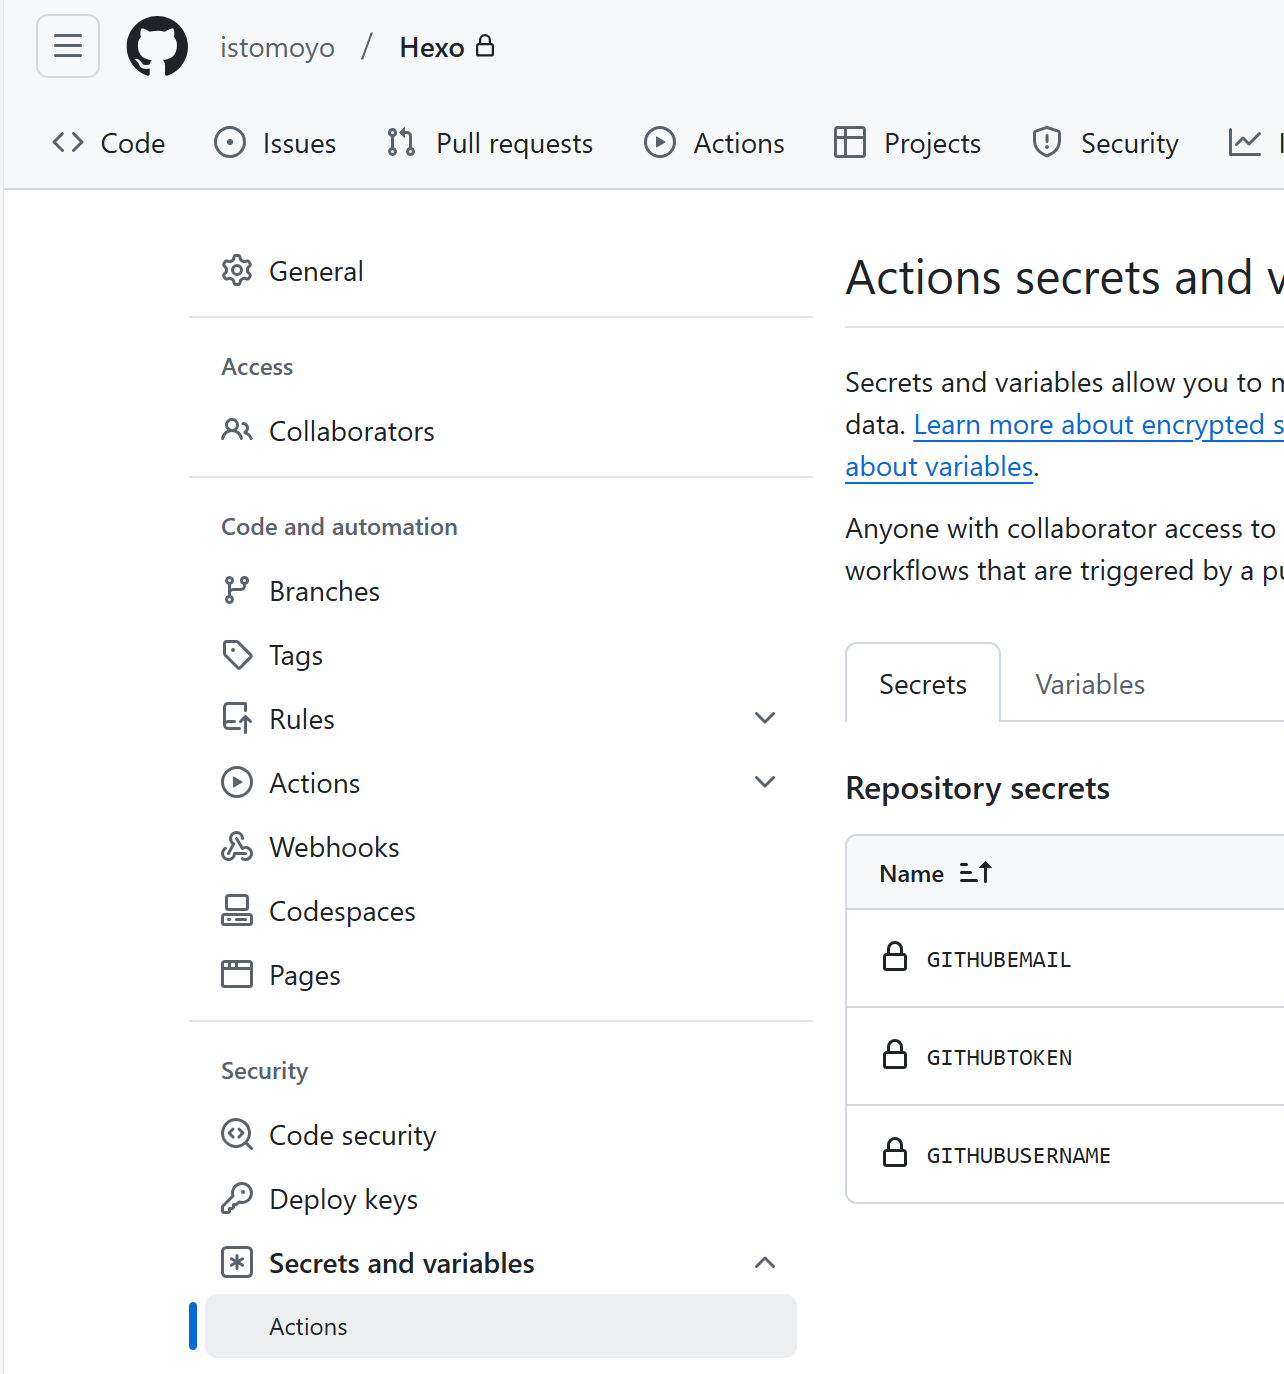The image size is (1284, 1374).
Task: Open the about variables link
Action: 938,467
